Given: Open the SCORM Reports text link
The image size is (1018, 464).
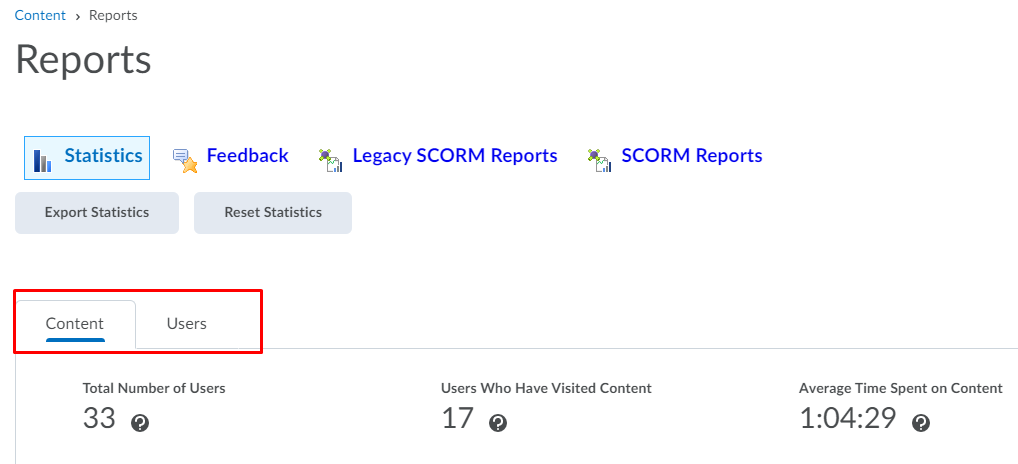Looking at the screenshot, I should 692,156.
